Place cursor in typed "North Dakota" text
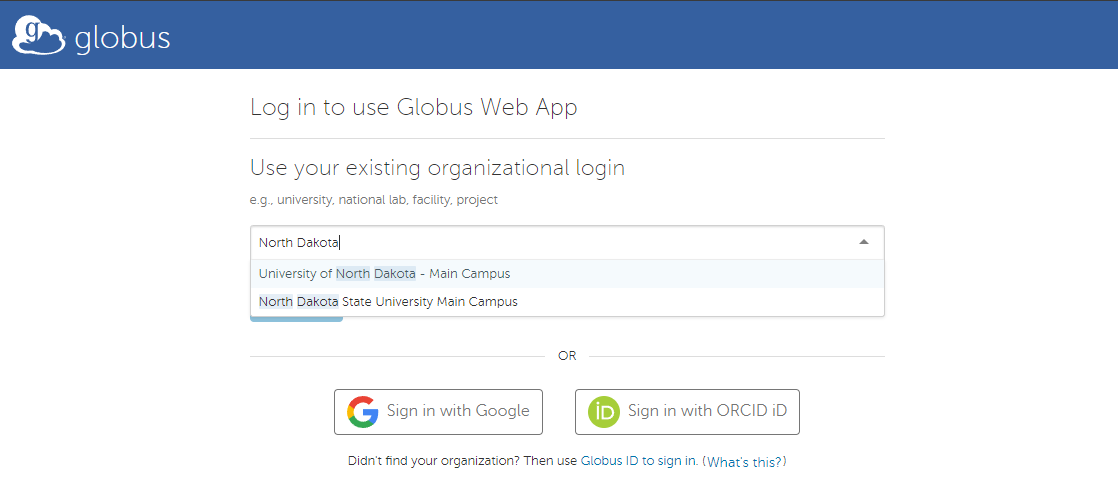This screenshot has height=483, width=1118. point(299,242)
